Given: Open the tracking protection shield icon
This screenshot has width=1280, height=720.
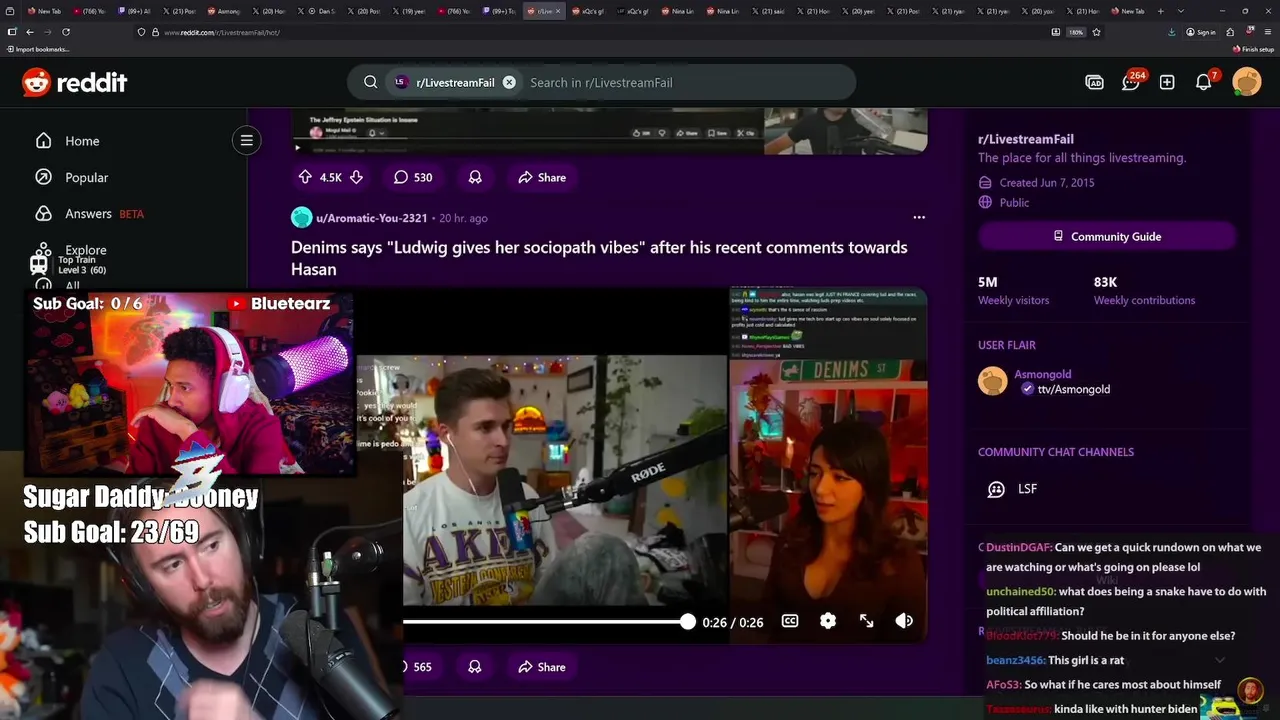Looking at the screenshot, I should [x=142, y=32].
